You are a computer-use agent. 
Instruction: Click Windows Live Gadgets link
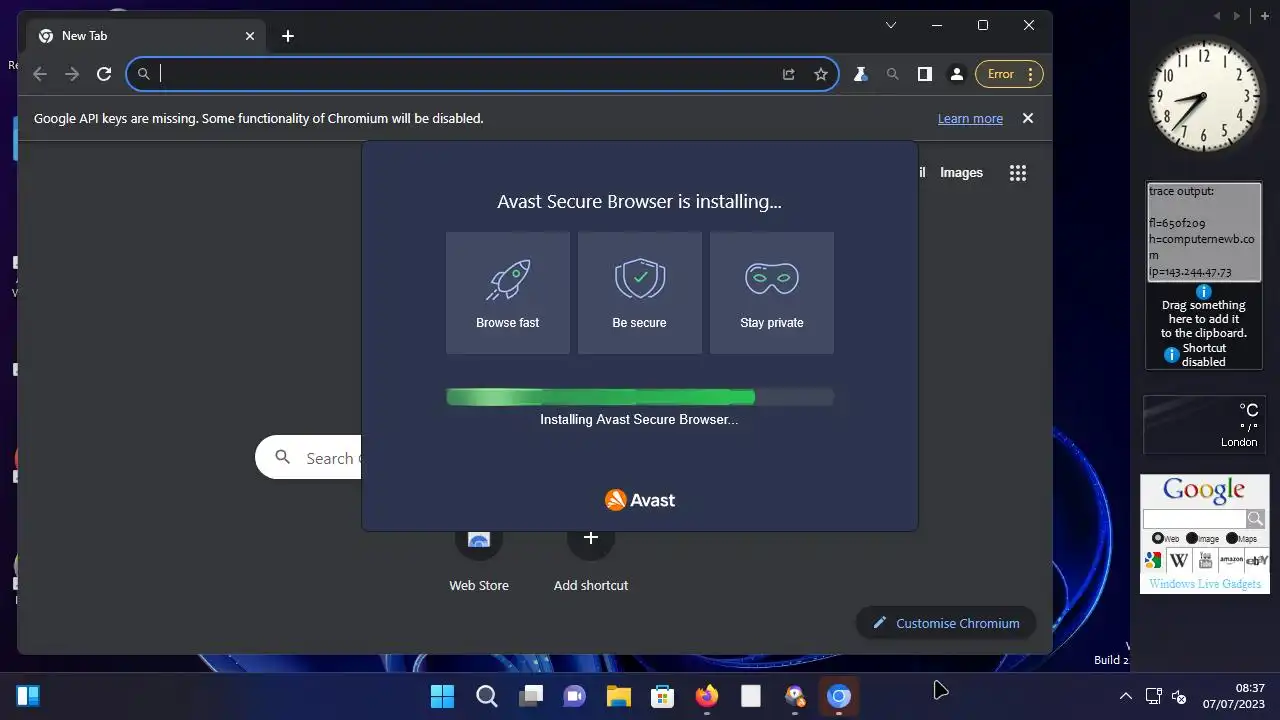tap(1205, 584)
